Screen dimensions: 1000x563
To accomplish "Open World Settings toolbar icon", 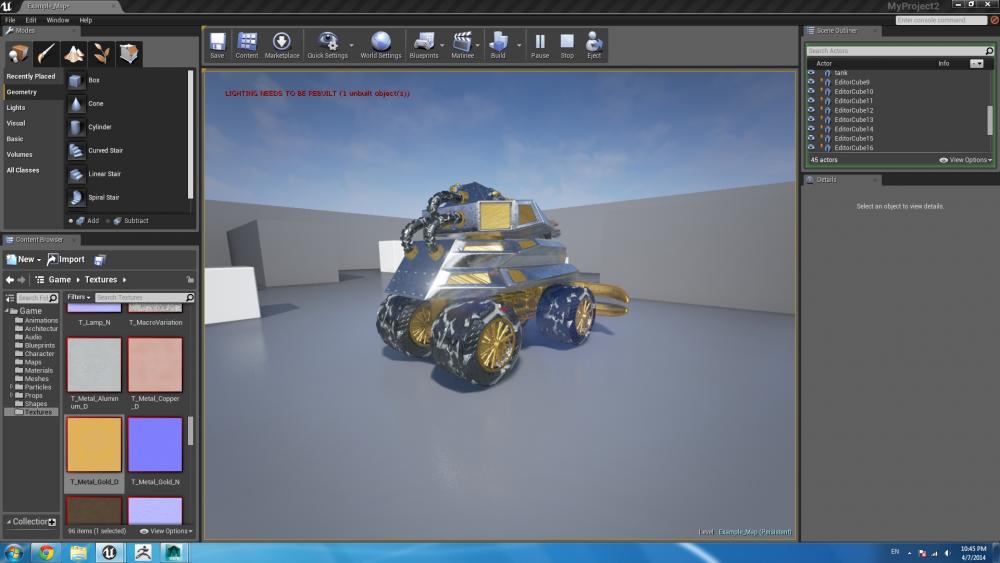I will (381, 45).
